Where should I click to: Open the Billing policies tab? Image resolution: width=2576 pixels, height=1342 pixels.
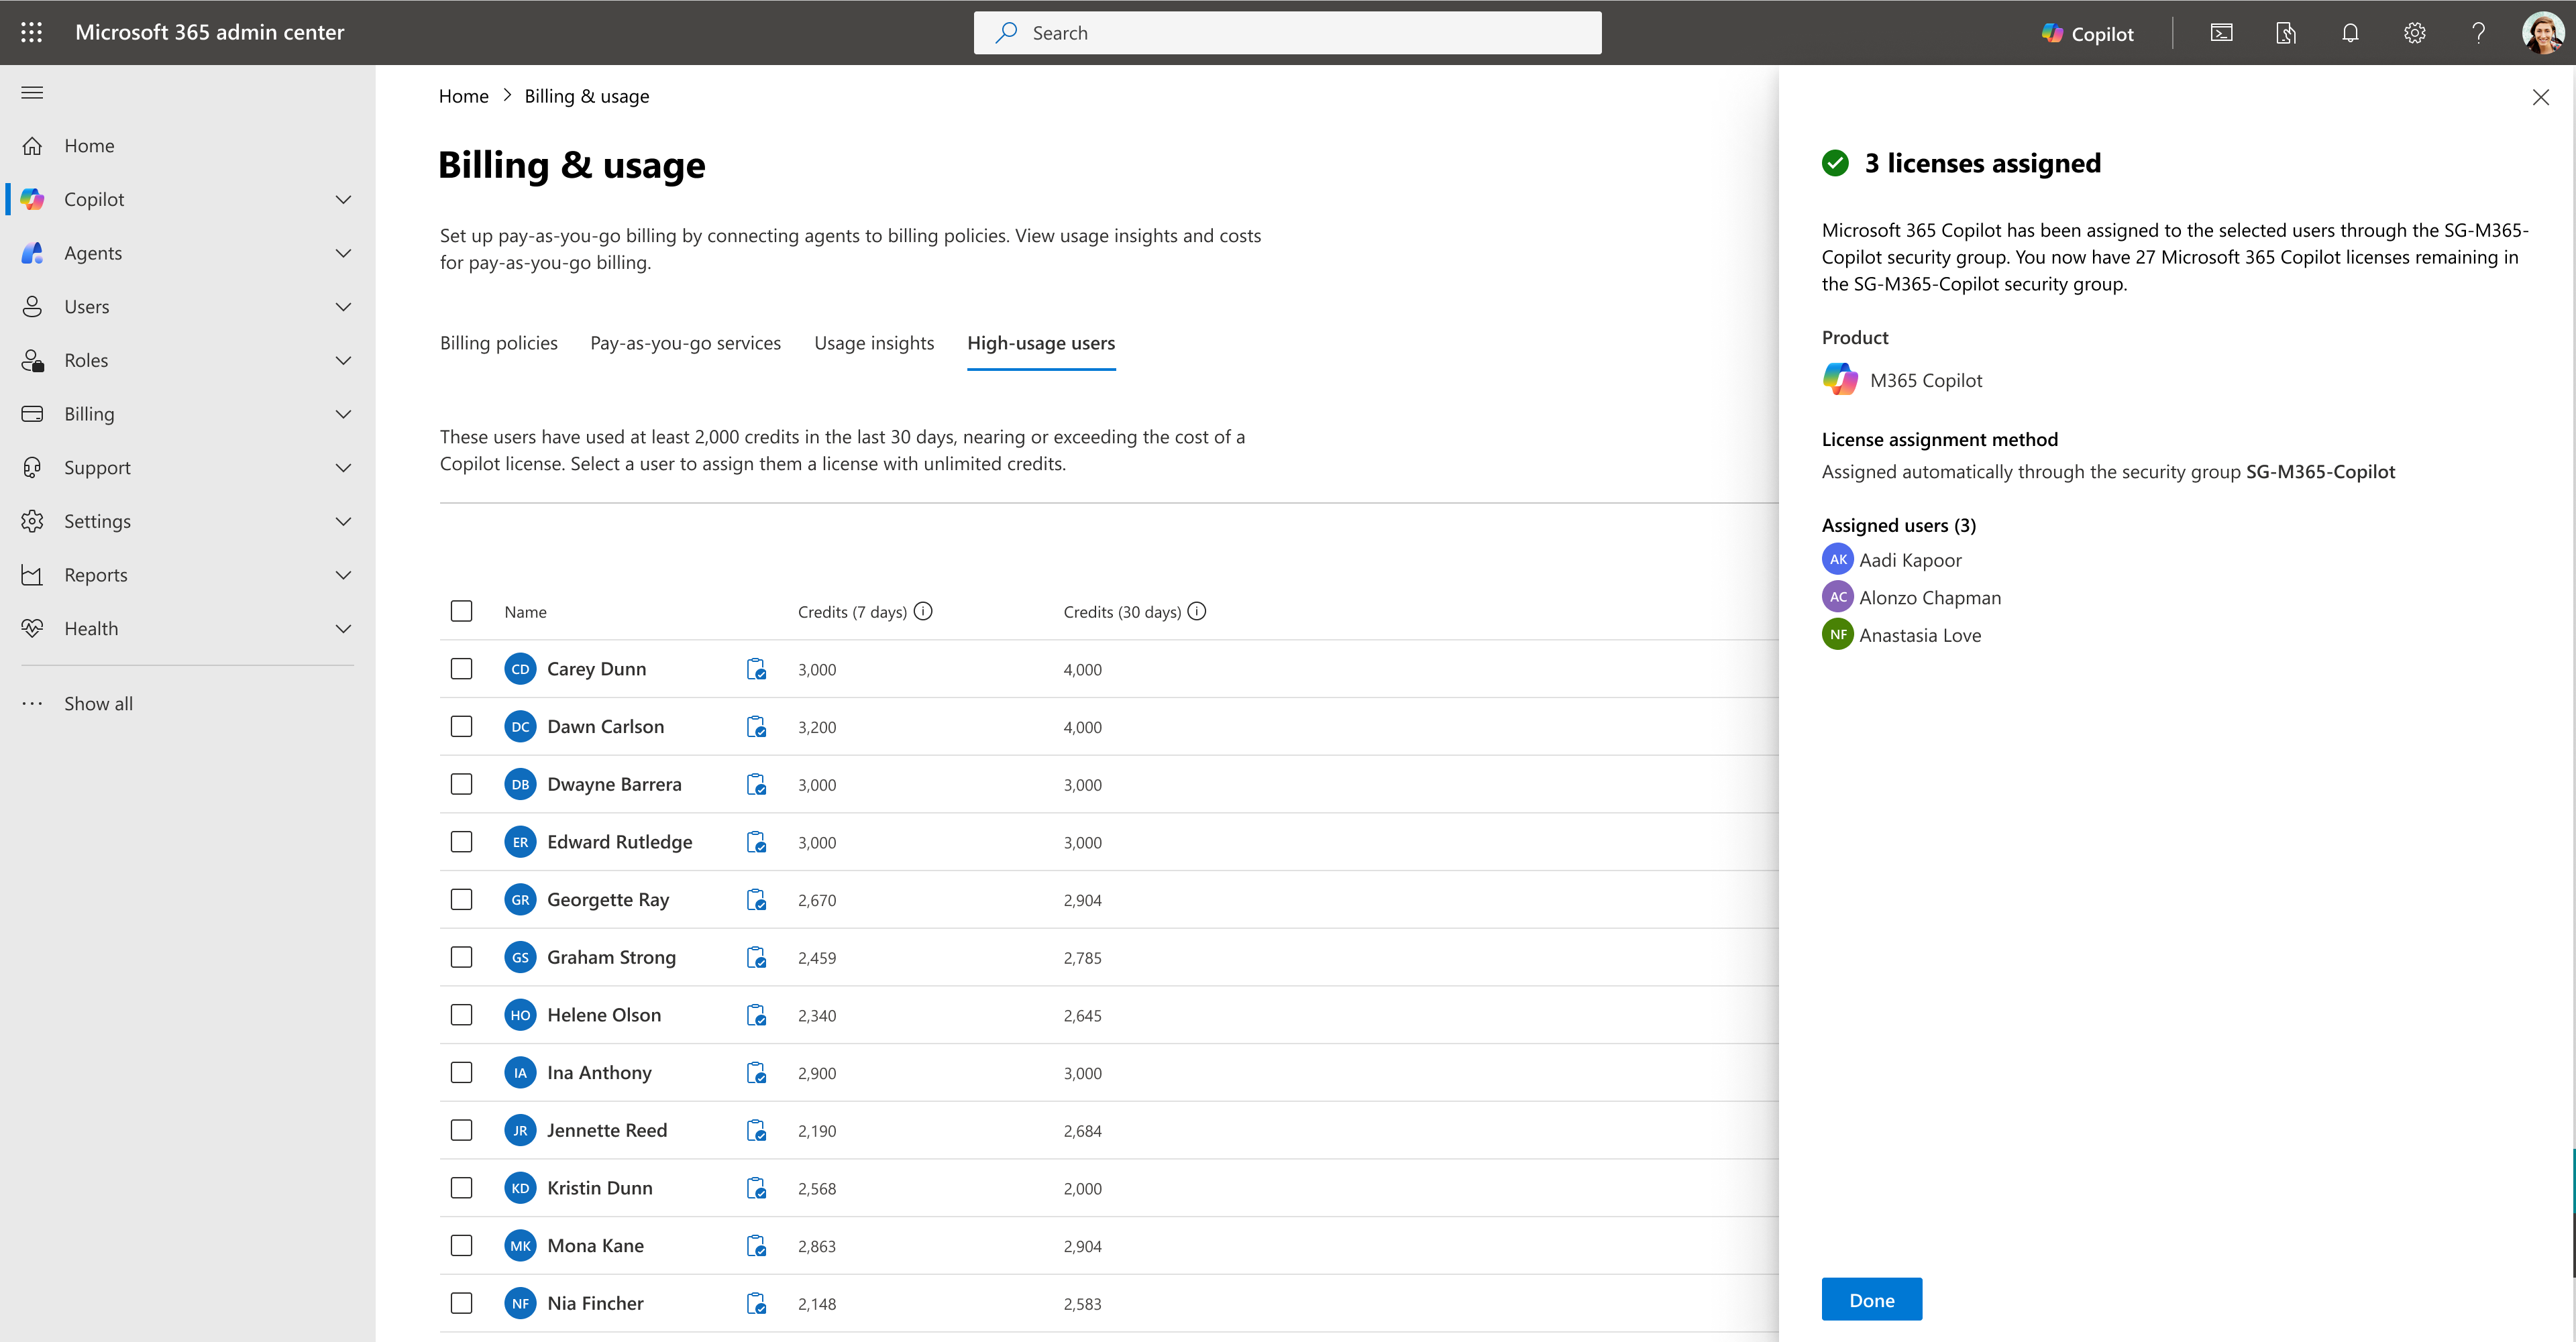coord(498,343)
